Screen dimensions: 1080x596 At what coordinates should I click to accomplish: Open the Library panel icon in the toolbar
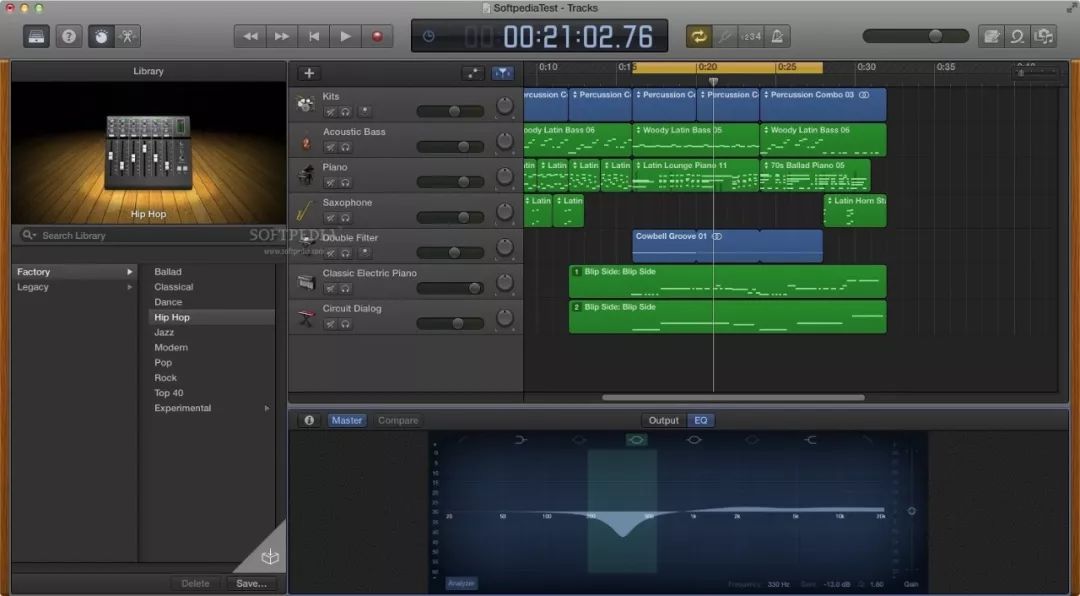pyautogui.click(x=37, y=36)
